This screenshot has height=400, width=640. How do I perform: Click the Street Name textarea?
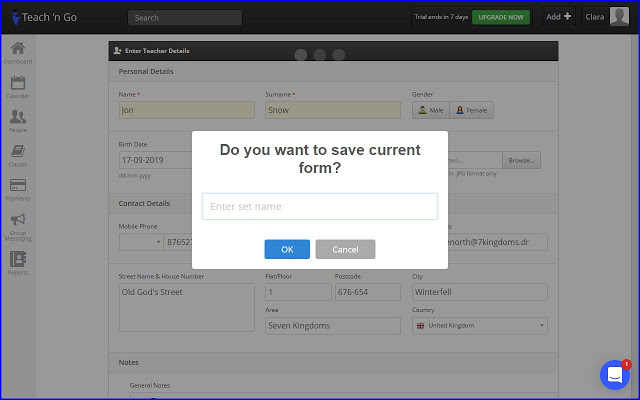tap(187, 307)
